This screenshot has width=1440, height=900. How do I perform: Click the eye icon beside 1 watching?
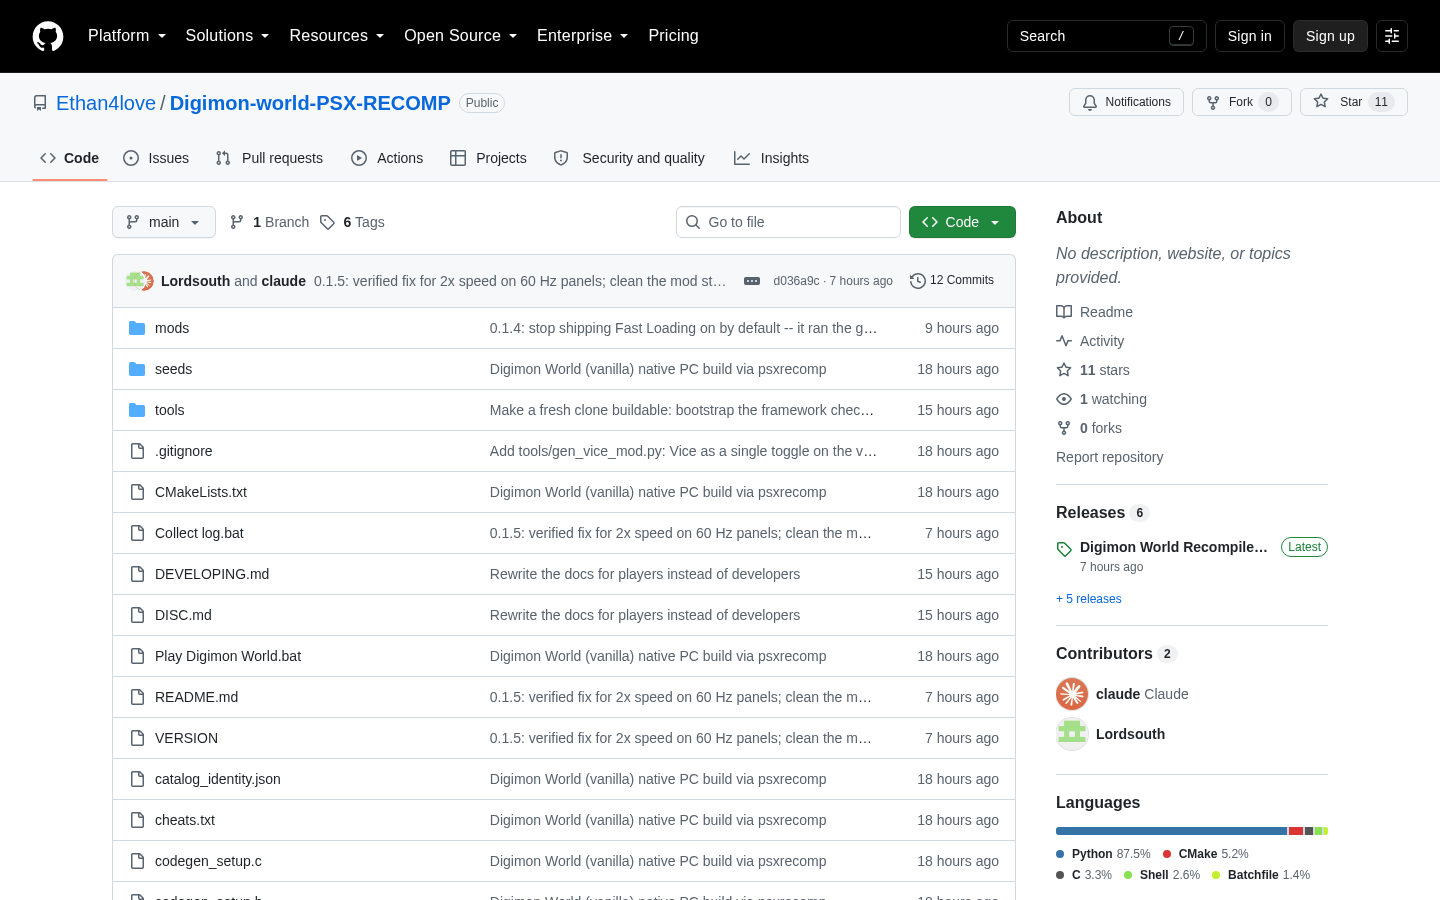pos(1064,399)
